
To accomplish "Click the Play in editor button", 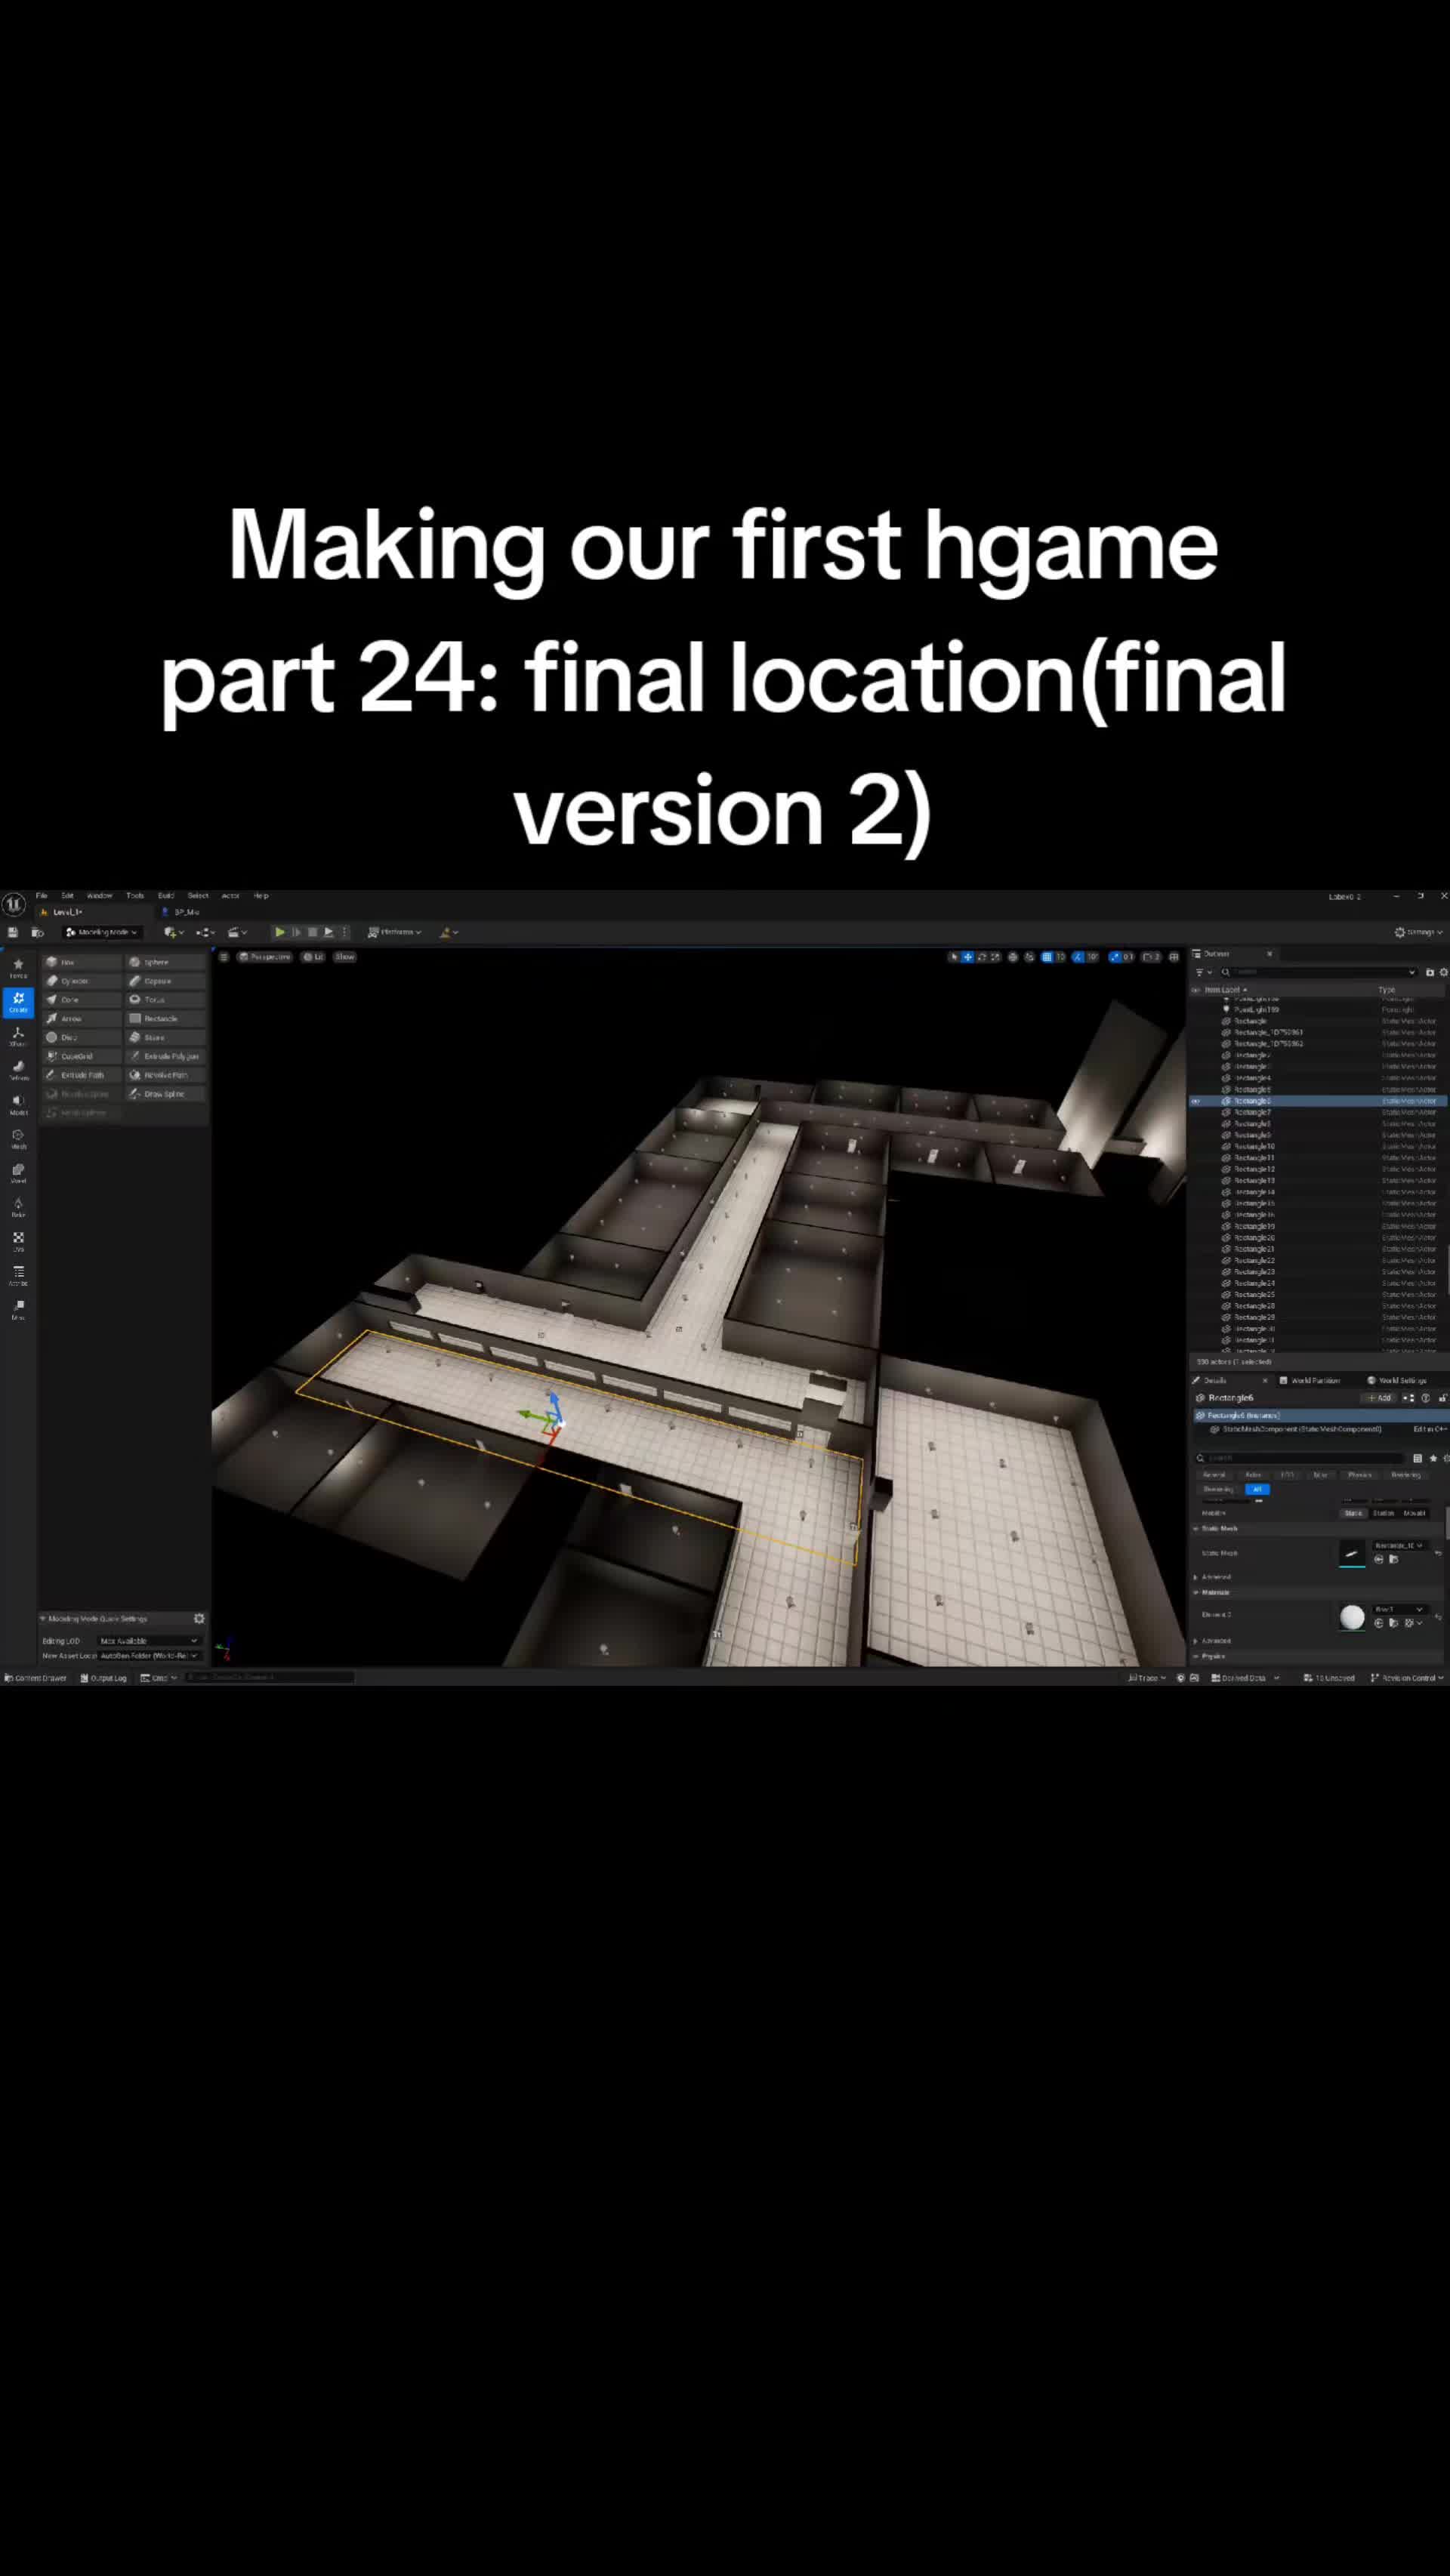I will point(280,932).
